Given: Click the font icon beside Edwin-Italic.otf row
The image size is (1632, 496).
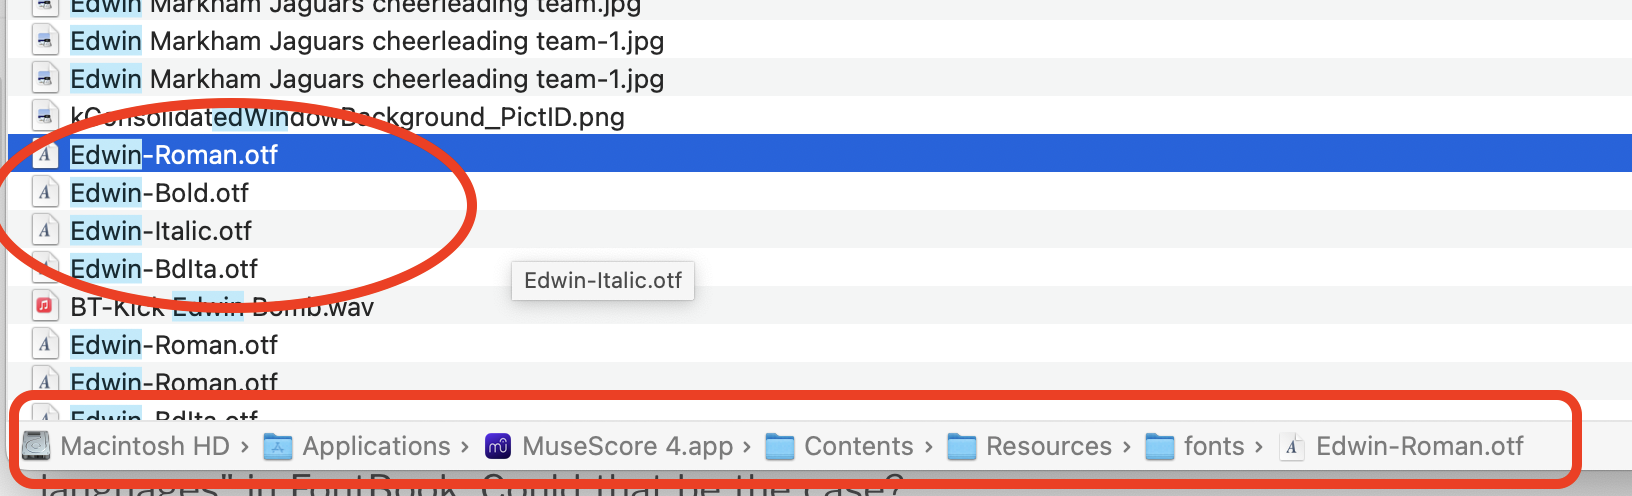Looking at the screenshot, I should click(x=44, y=231).
